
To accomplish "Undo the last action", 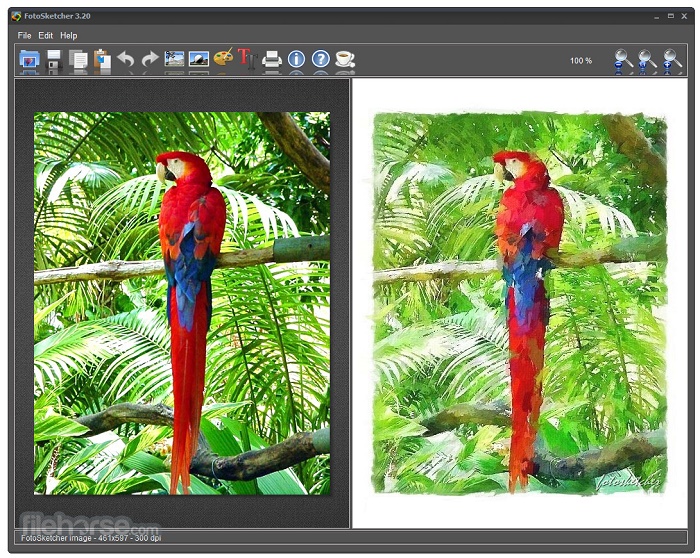I will point(126,60).
